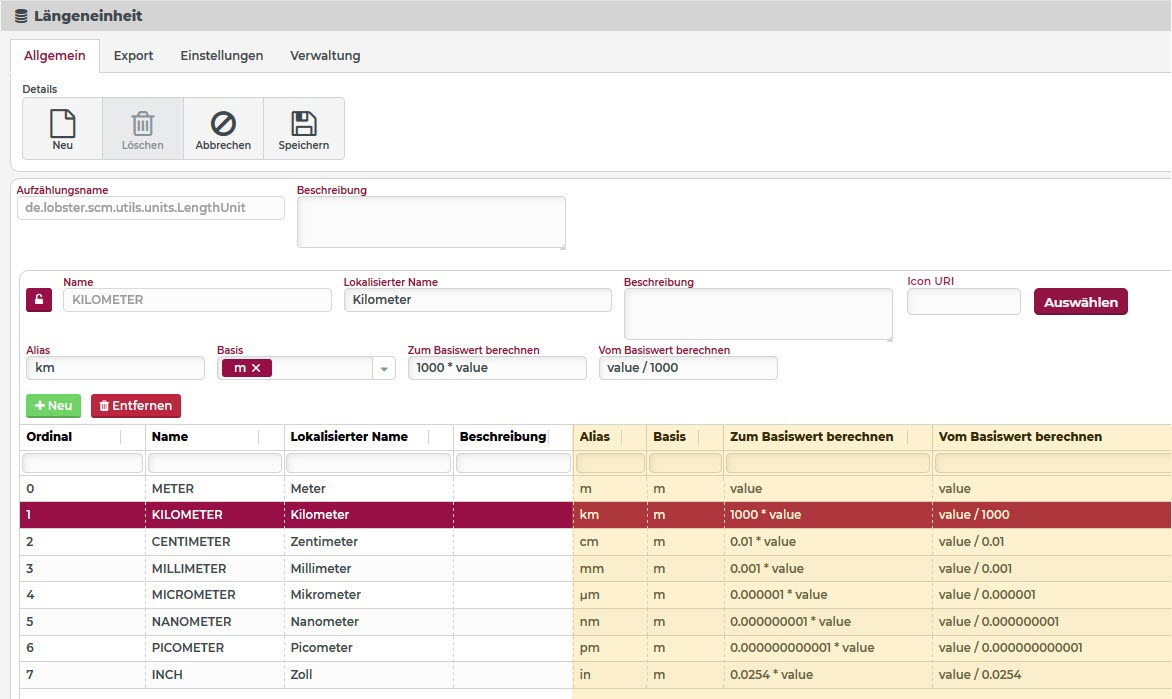The width and height of the screenshot is (1172, 699).
Task: Click the value / 0.000000000001 cell
Action: [1052, 647]
